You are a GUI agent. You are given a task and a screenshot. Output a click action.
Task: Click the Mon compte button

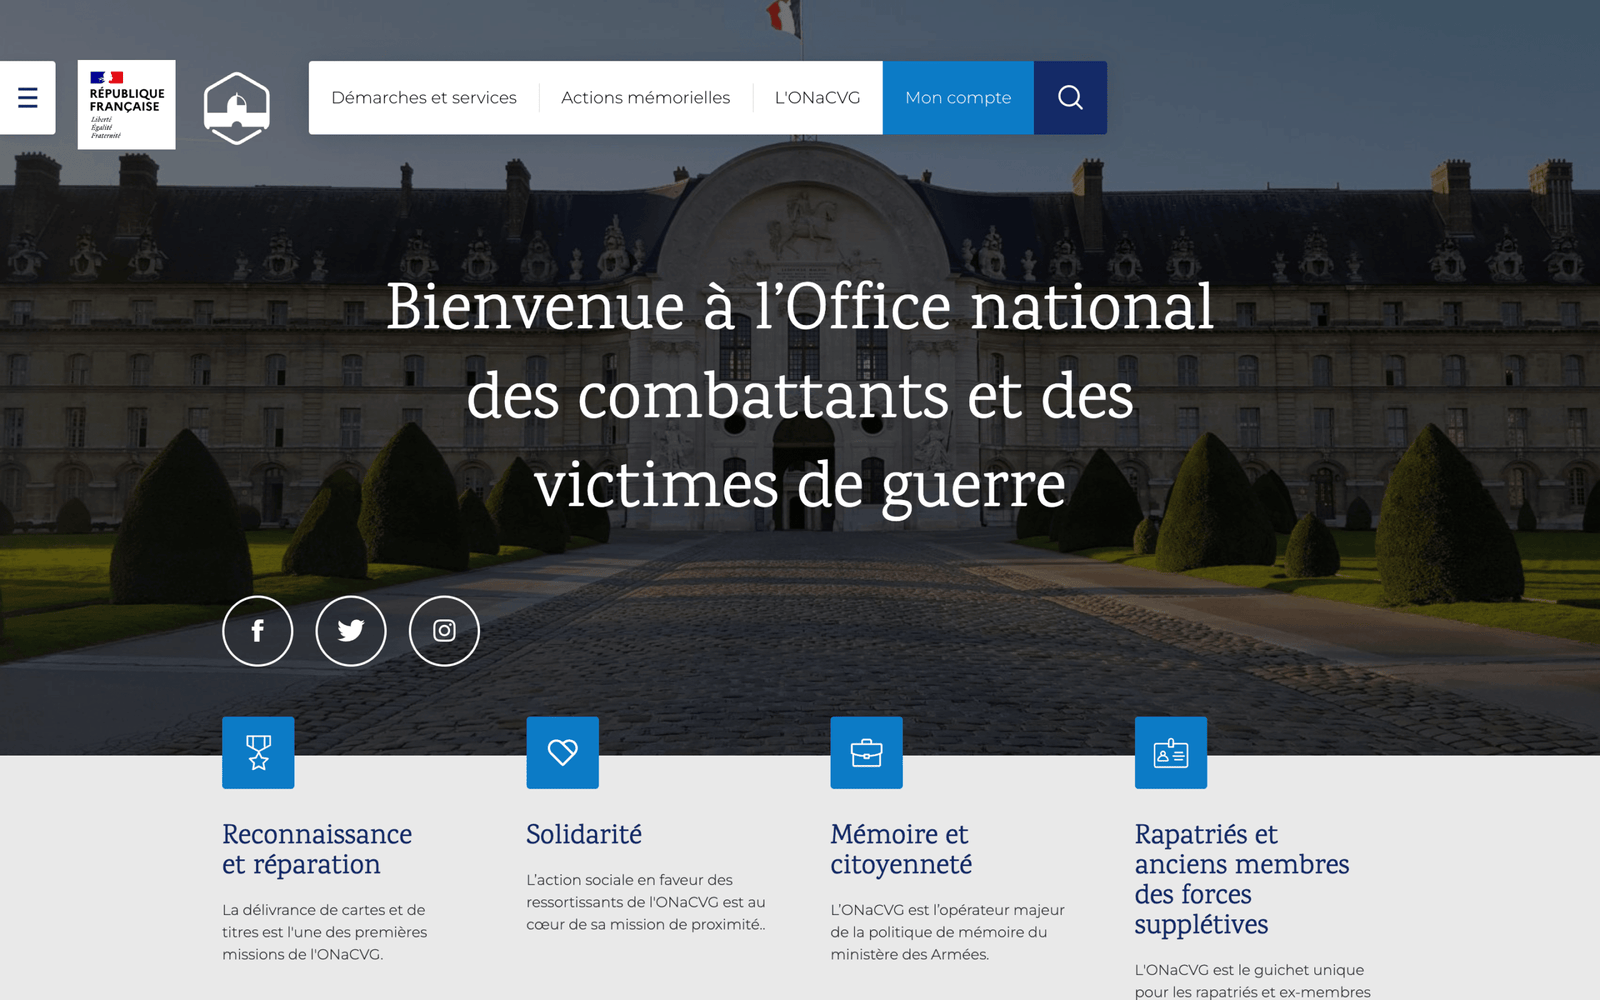click(x=957, y=97)
